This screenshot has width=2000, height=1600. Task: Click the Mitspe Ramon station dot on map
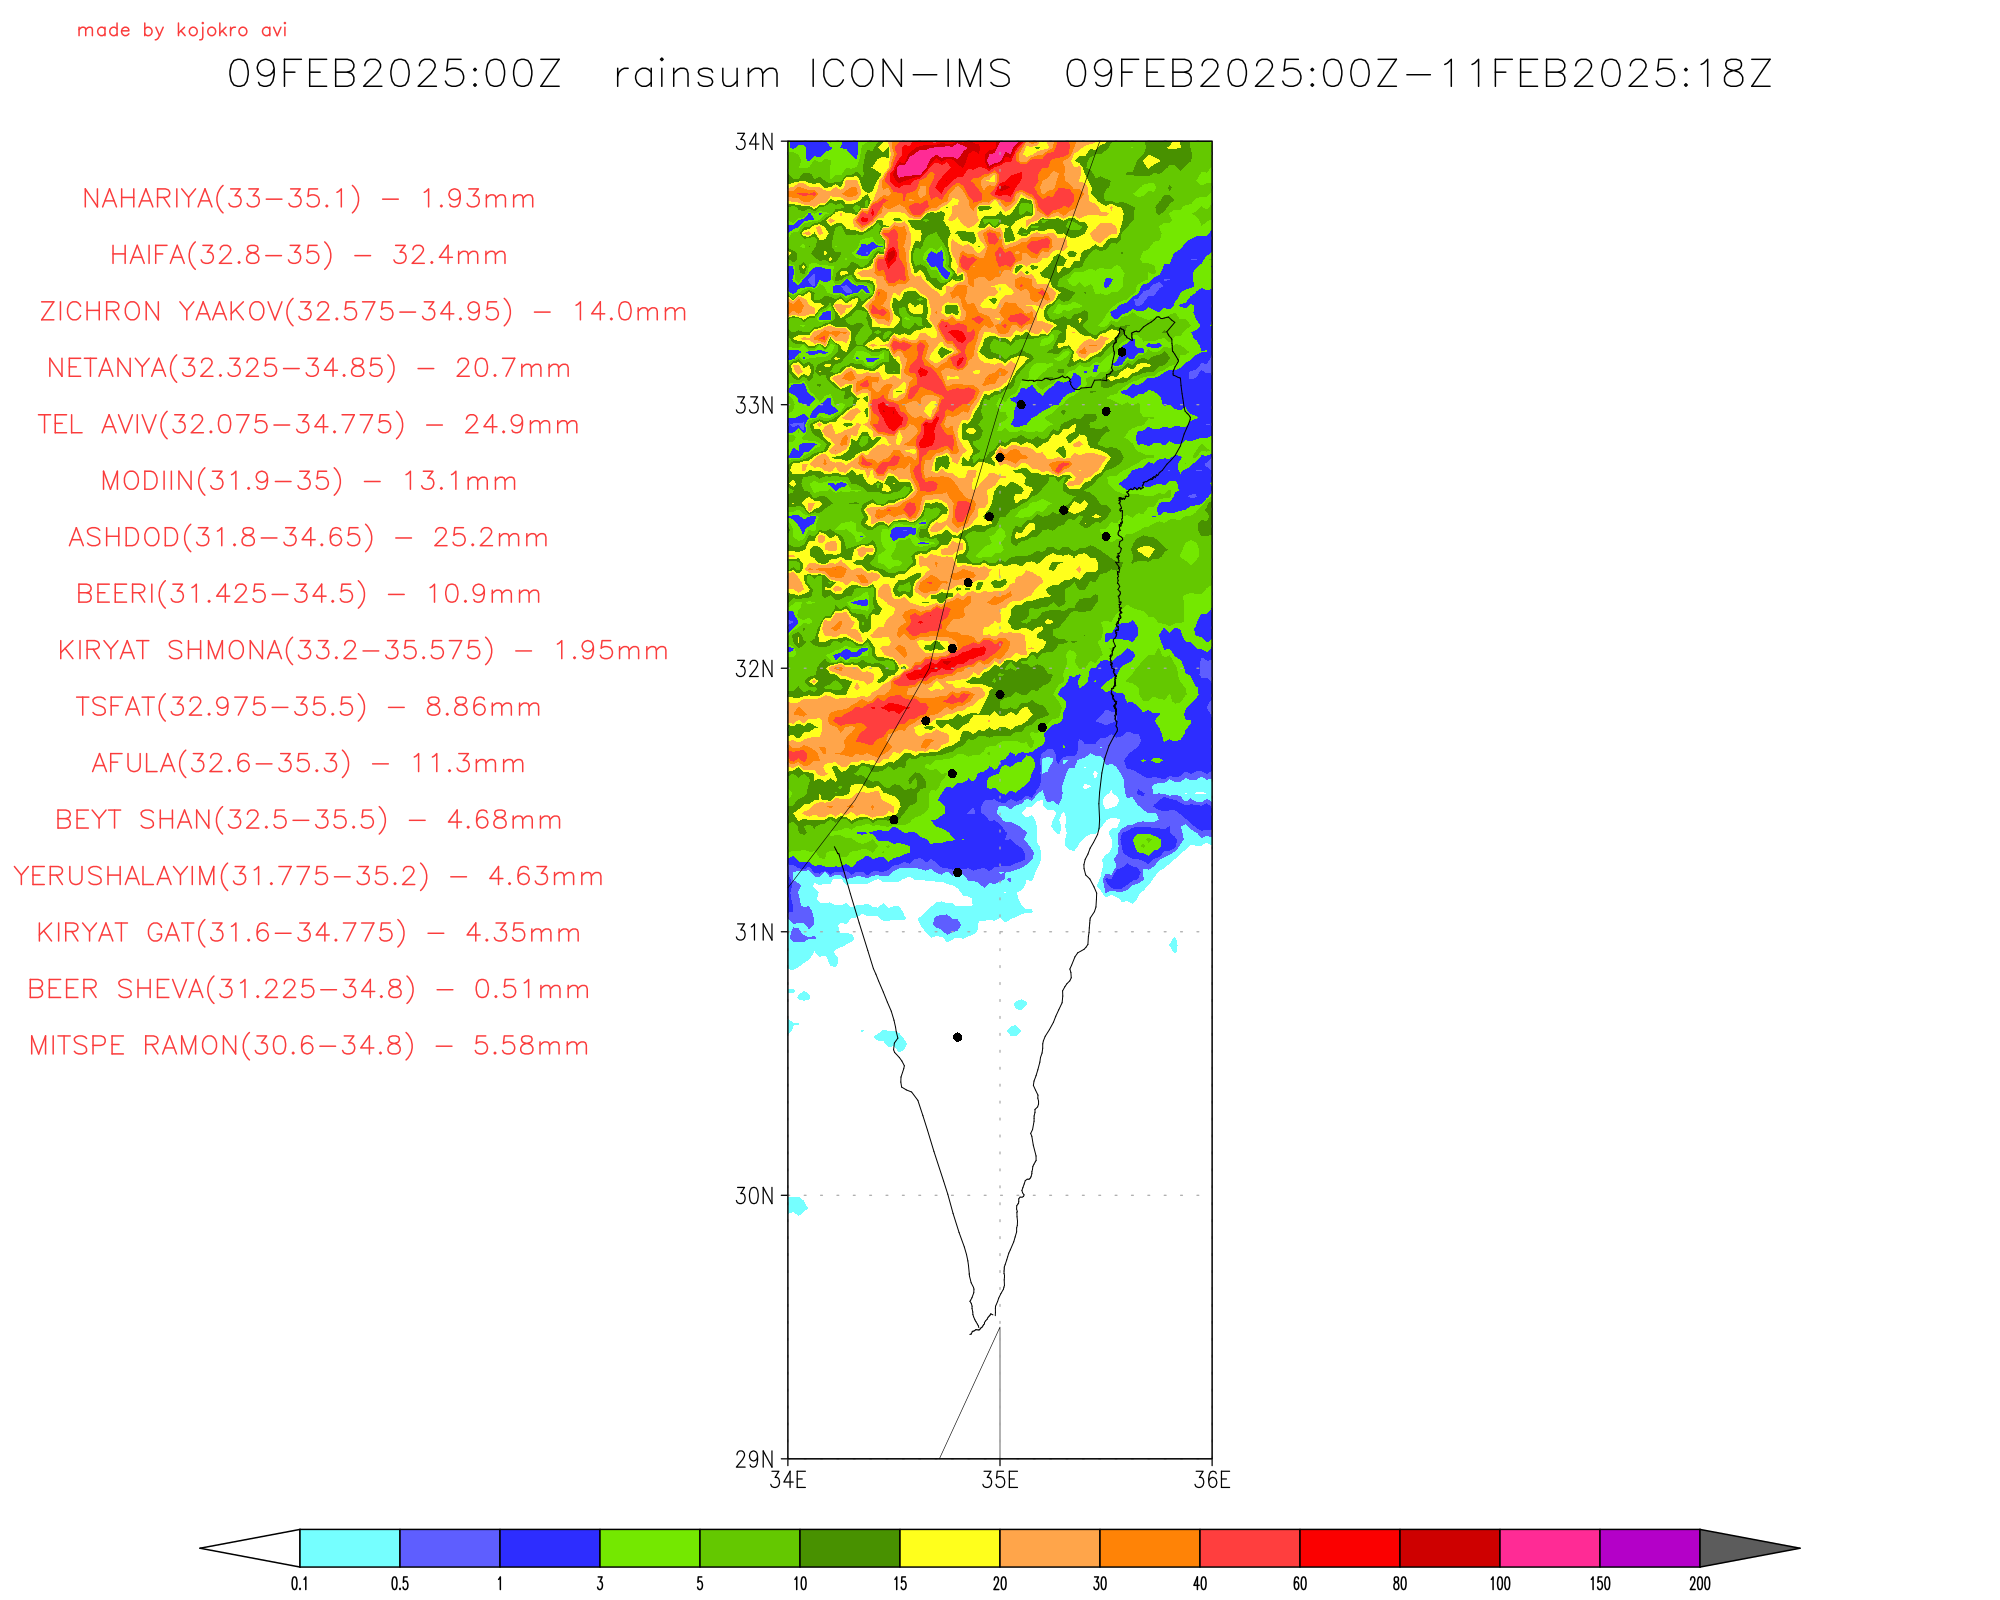pos(957,1037)
